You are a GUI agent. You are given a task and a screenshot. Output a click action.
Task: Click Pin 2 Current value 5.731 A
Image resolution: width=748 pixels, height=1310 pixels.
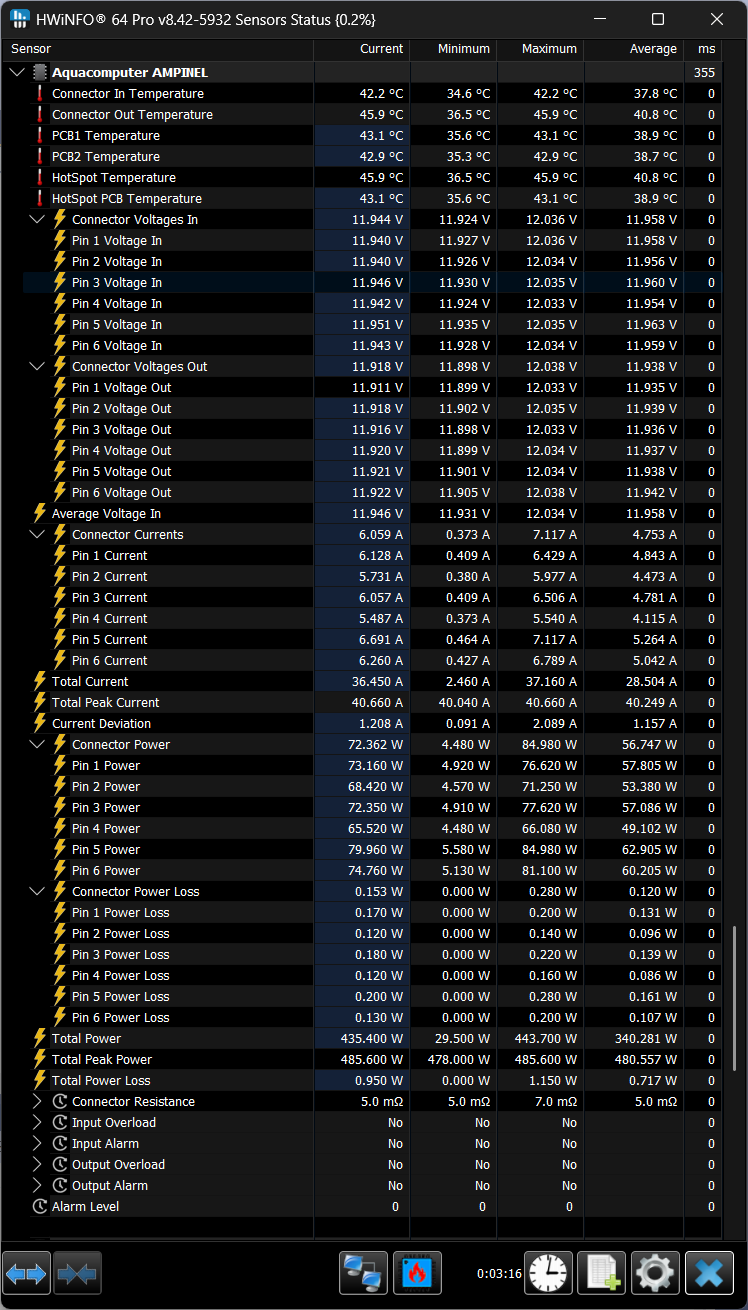pos(381,576)
